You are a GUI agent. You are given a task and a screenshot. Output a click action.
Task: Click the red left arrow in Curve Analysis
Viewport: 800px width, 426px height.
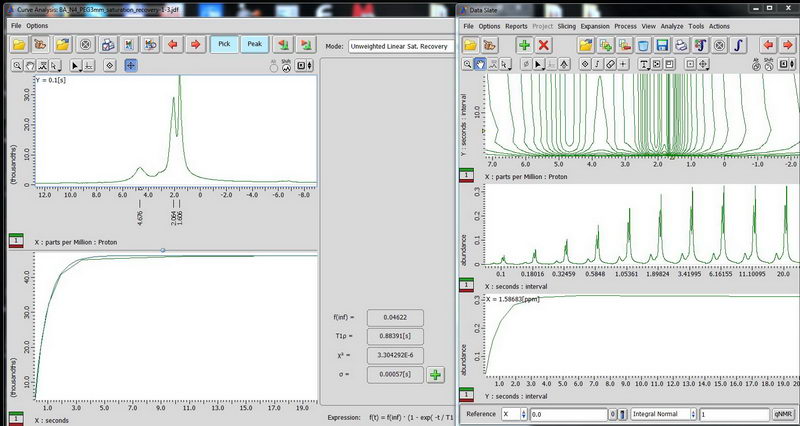point(173,45)
